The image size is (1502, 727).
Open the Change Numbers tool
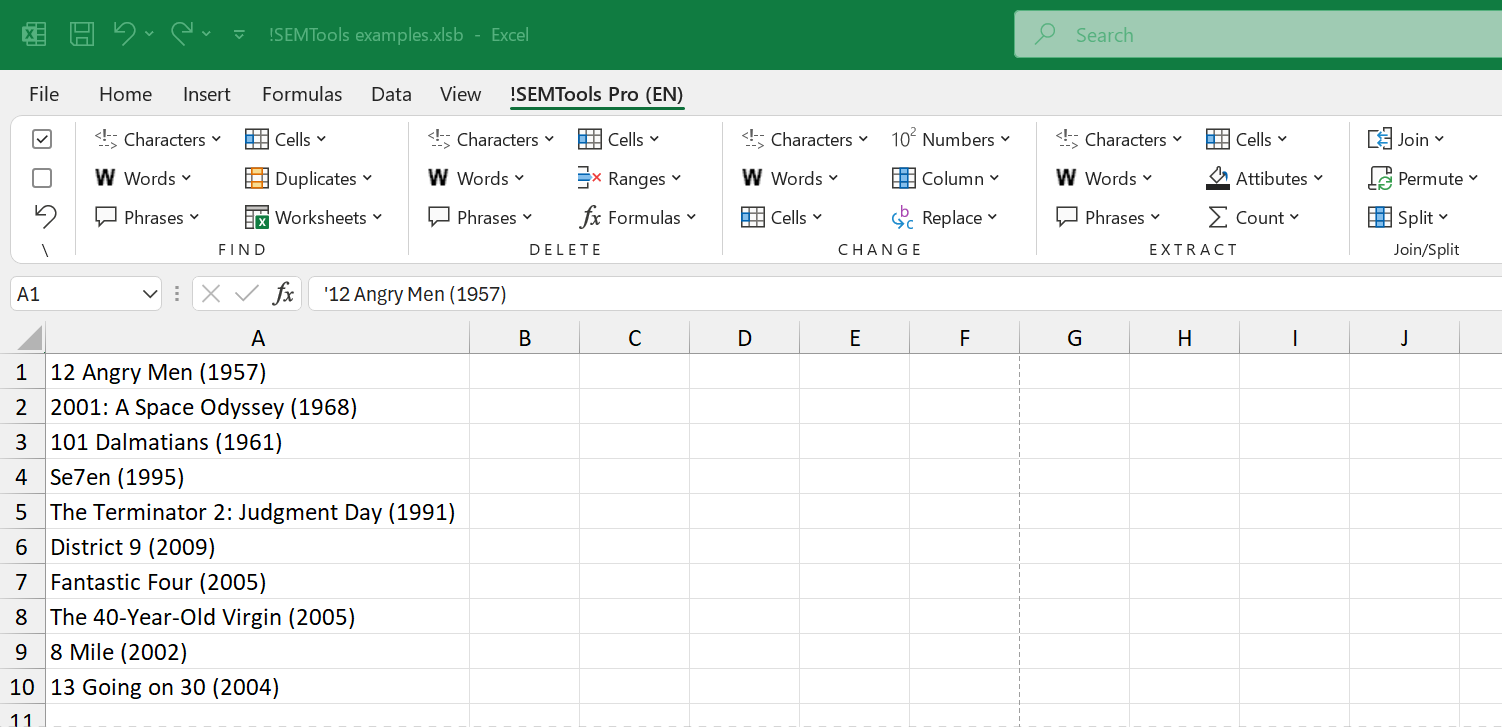[949, 139]
